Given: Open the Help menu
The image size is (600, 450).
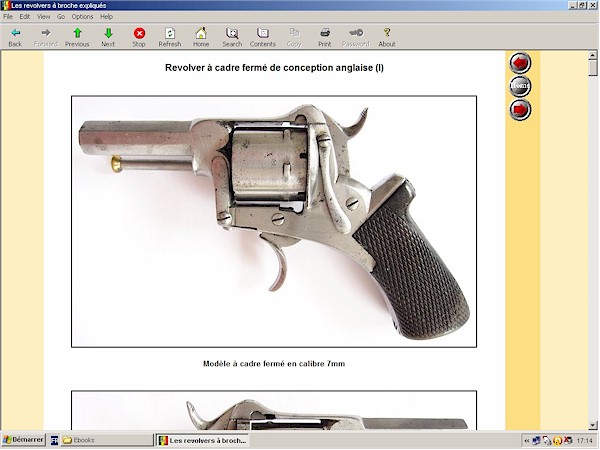Looking at the screenshot, I should (106, 17).
